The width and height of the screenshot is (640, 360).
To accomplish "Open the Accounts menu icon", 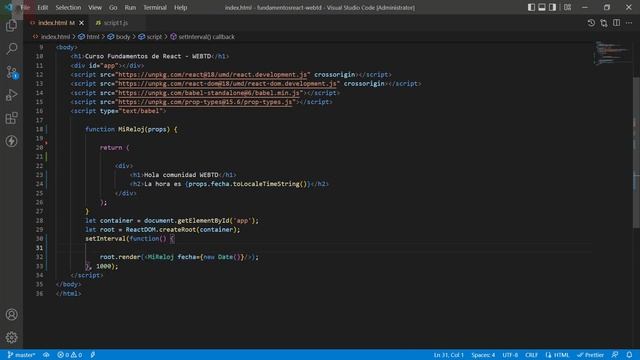I will click(11, 314).
